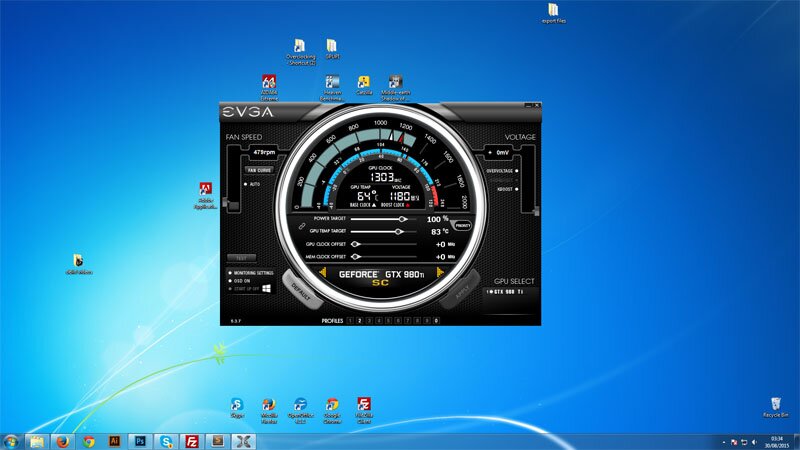800x450 pixels.
Task: Click the Test button under fan speed
Action: click(x=242, y=258)
